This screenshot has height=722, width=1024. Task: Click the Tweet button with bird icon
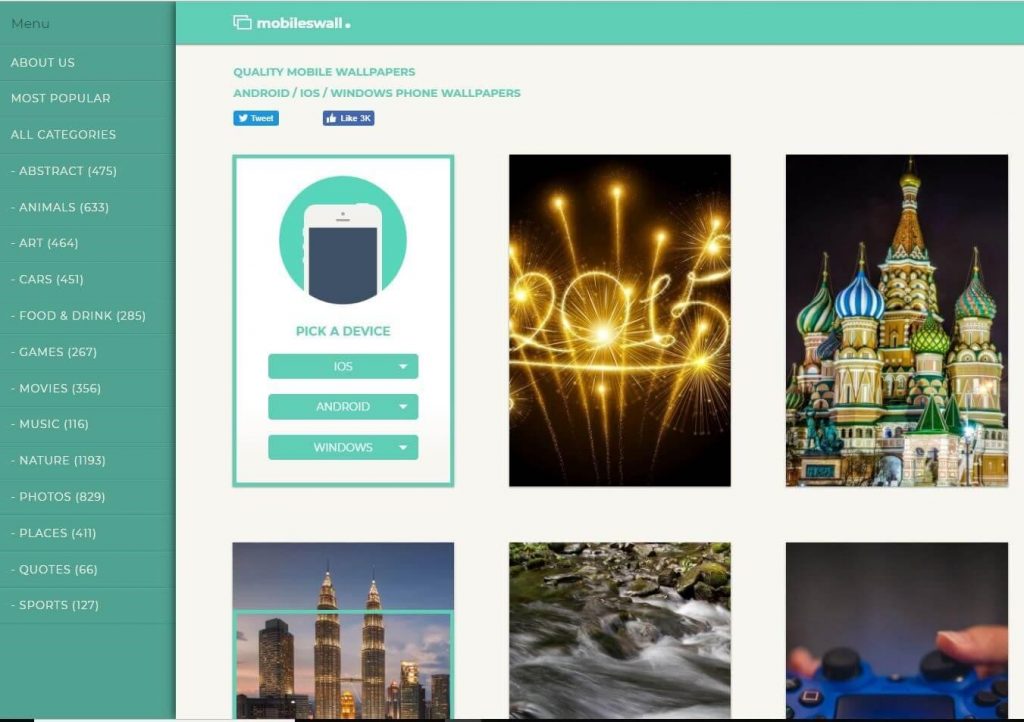point(256,118)
